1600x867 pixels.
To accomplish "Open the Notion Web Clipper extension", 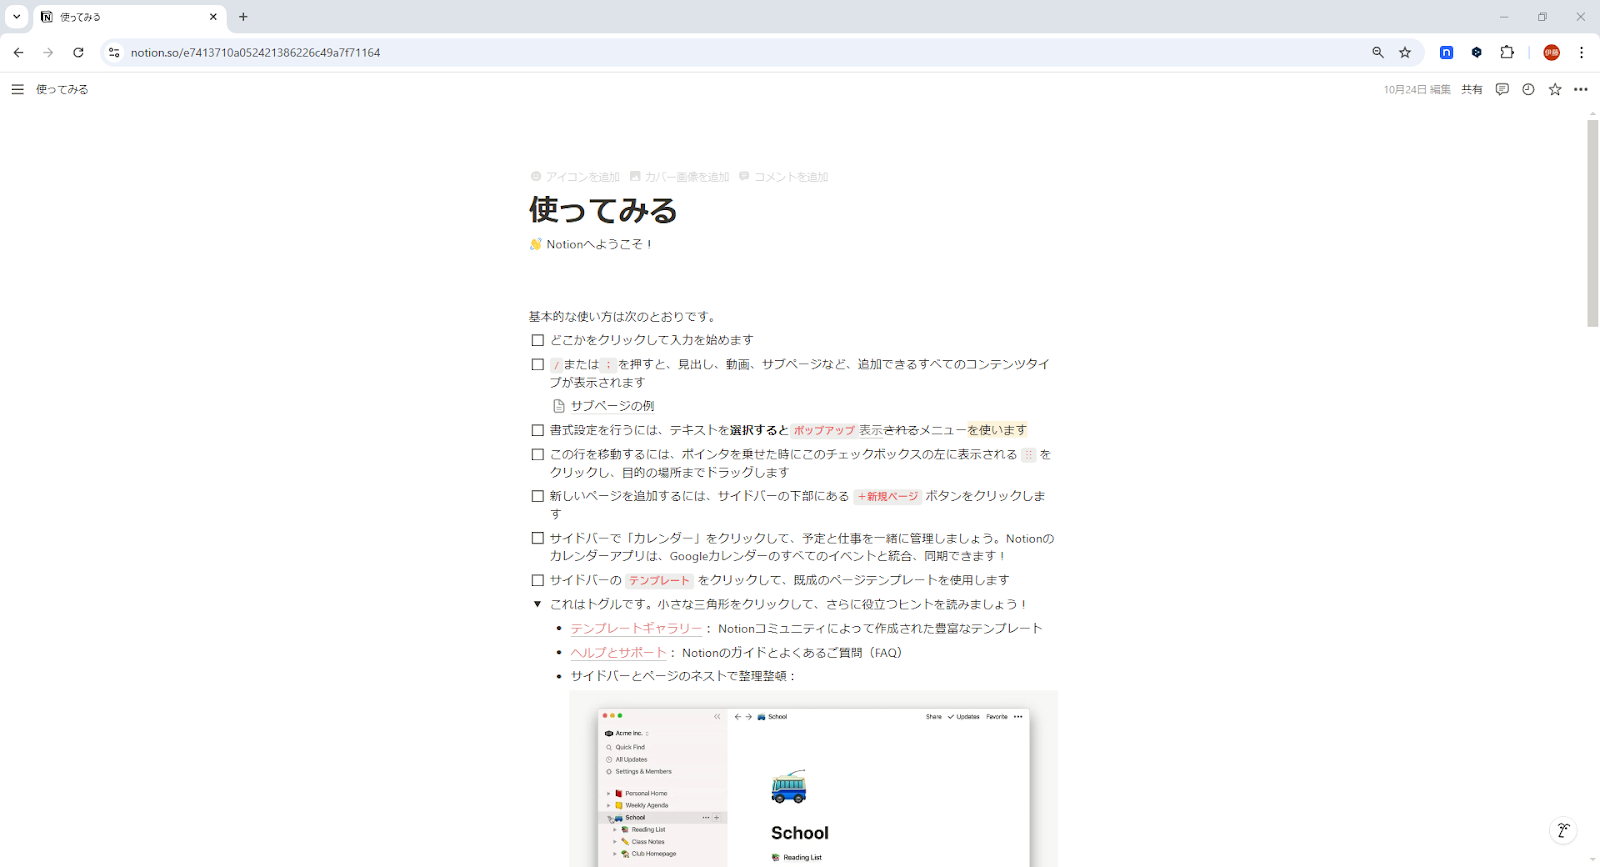I will (1446, 52).
